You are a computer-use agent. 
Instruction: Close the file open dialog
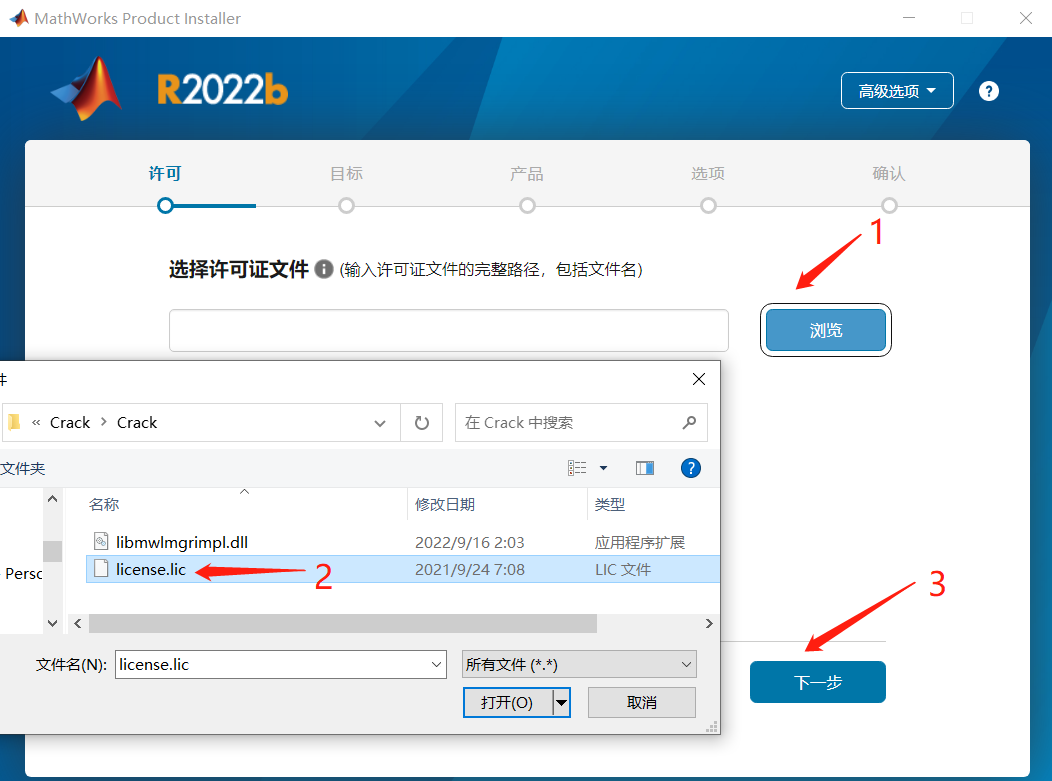[698, 379]
